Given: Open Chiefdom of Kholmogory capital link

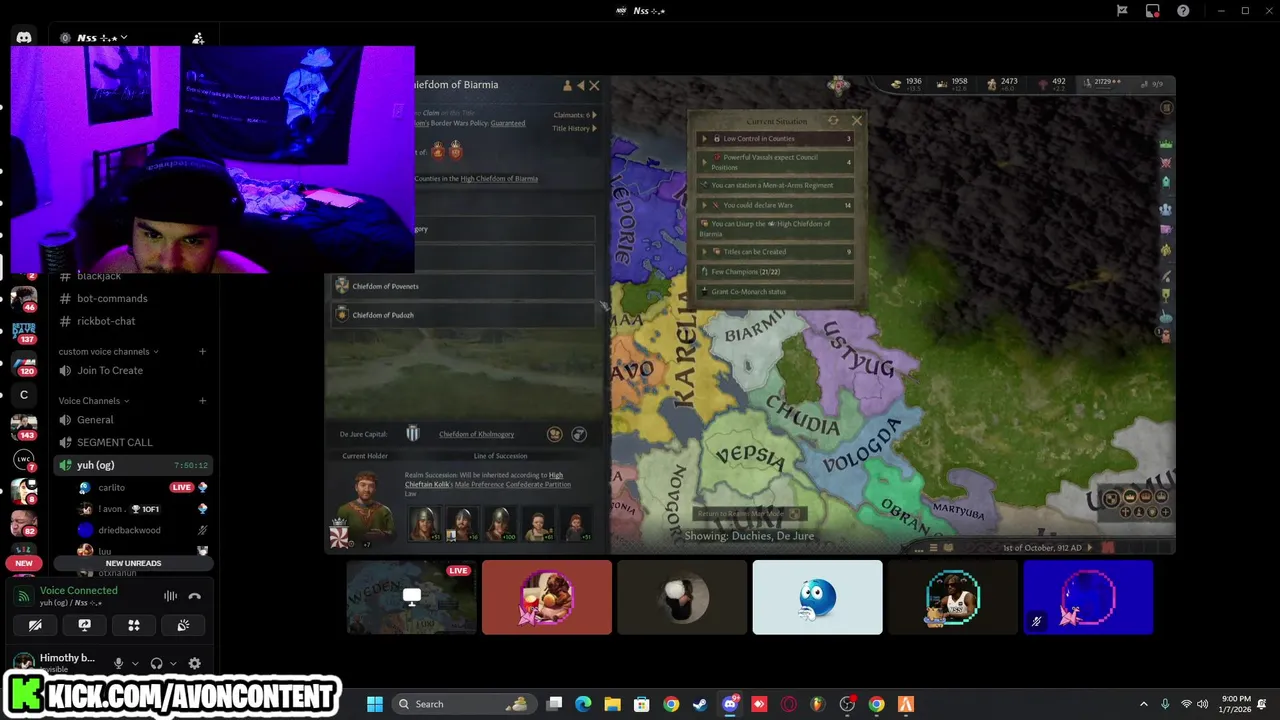Looking at the screenshot, I should click(476, 434).
